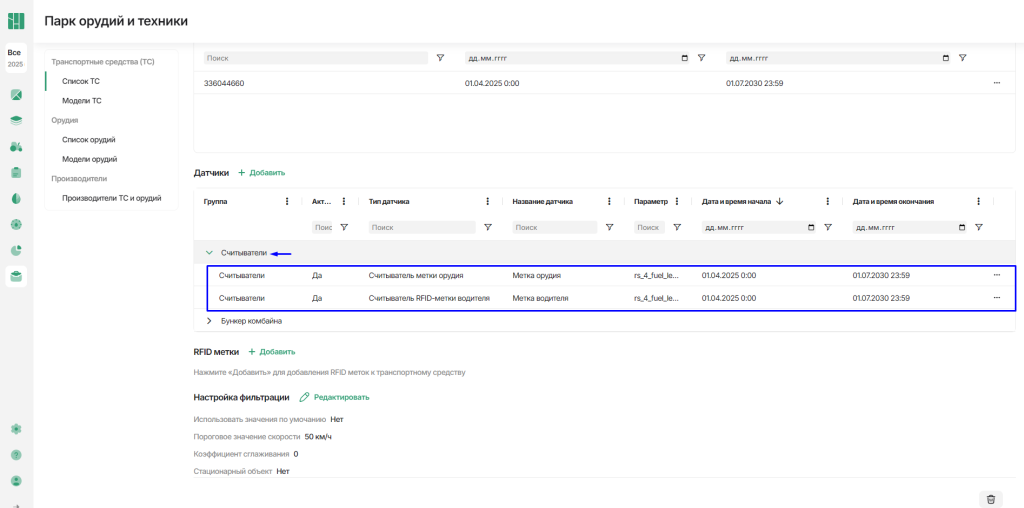Select Производители ТС и орудий menu item
The image size is (1024, 508).
pyautogui.click(x=111, y=198)
